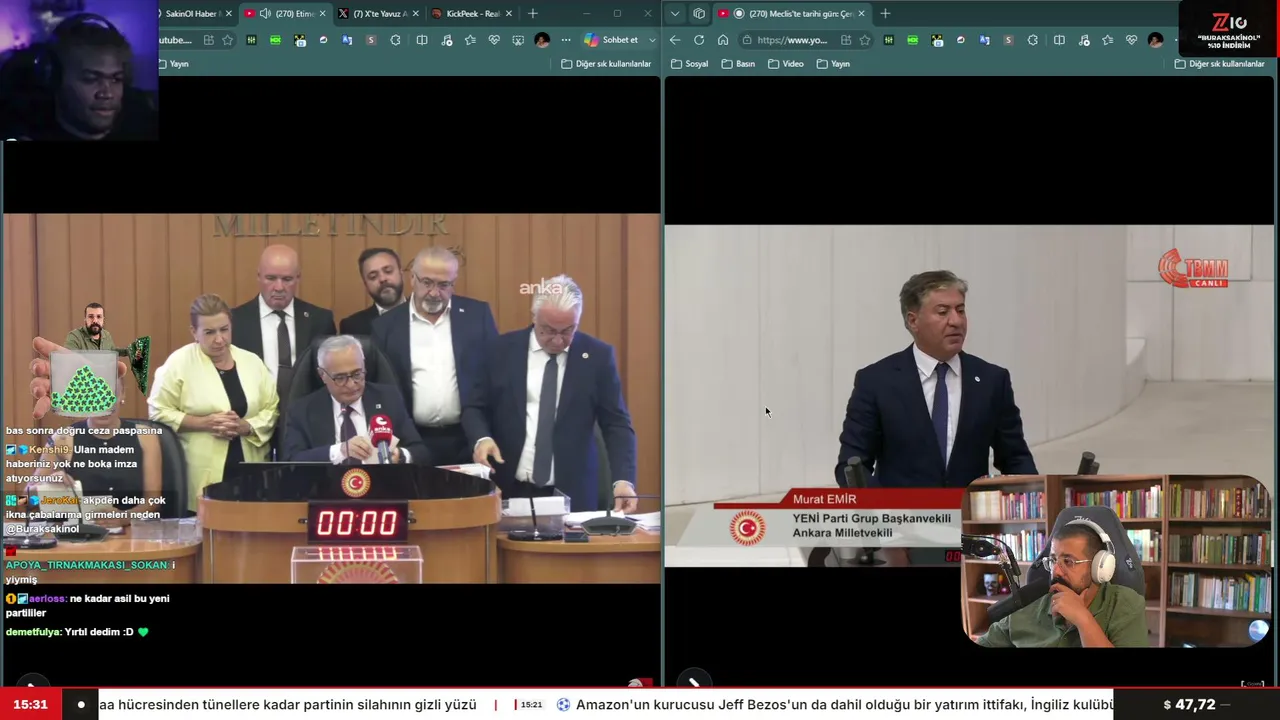Close the (270) Etime YouTube tab
1280x720 pixels.
tap(322, 14)
